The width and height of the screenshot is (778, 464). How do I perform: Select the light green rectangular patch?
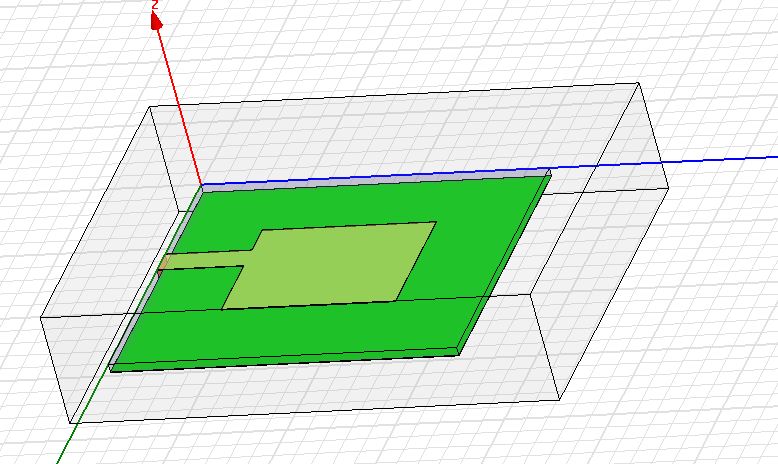tap(329, 265)
